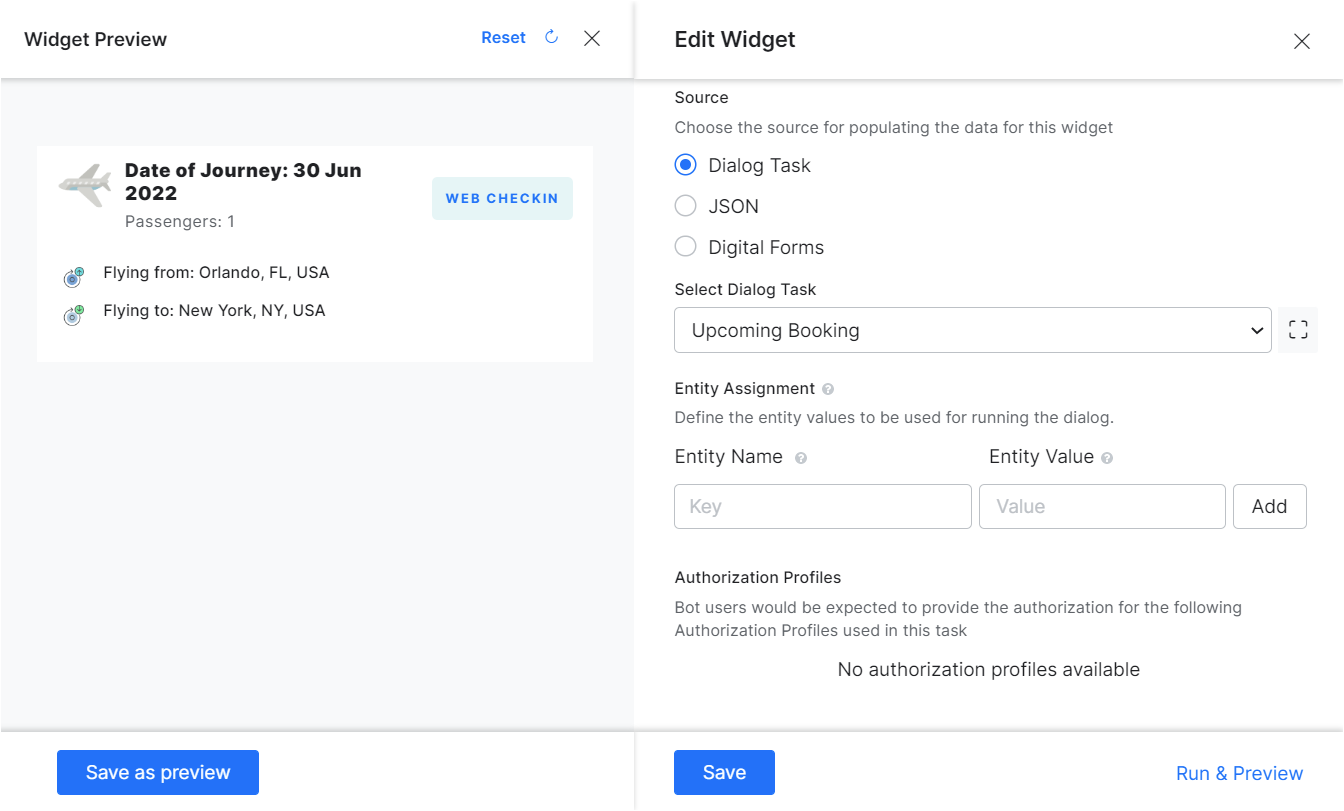Choose Digital Forms source option
Viewport: 1344px width, 811px height.
tap(685, 247)
